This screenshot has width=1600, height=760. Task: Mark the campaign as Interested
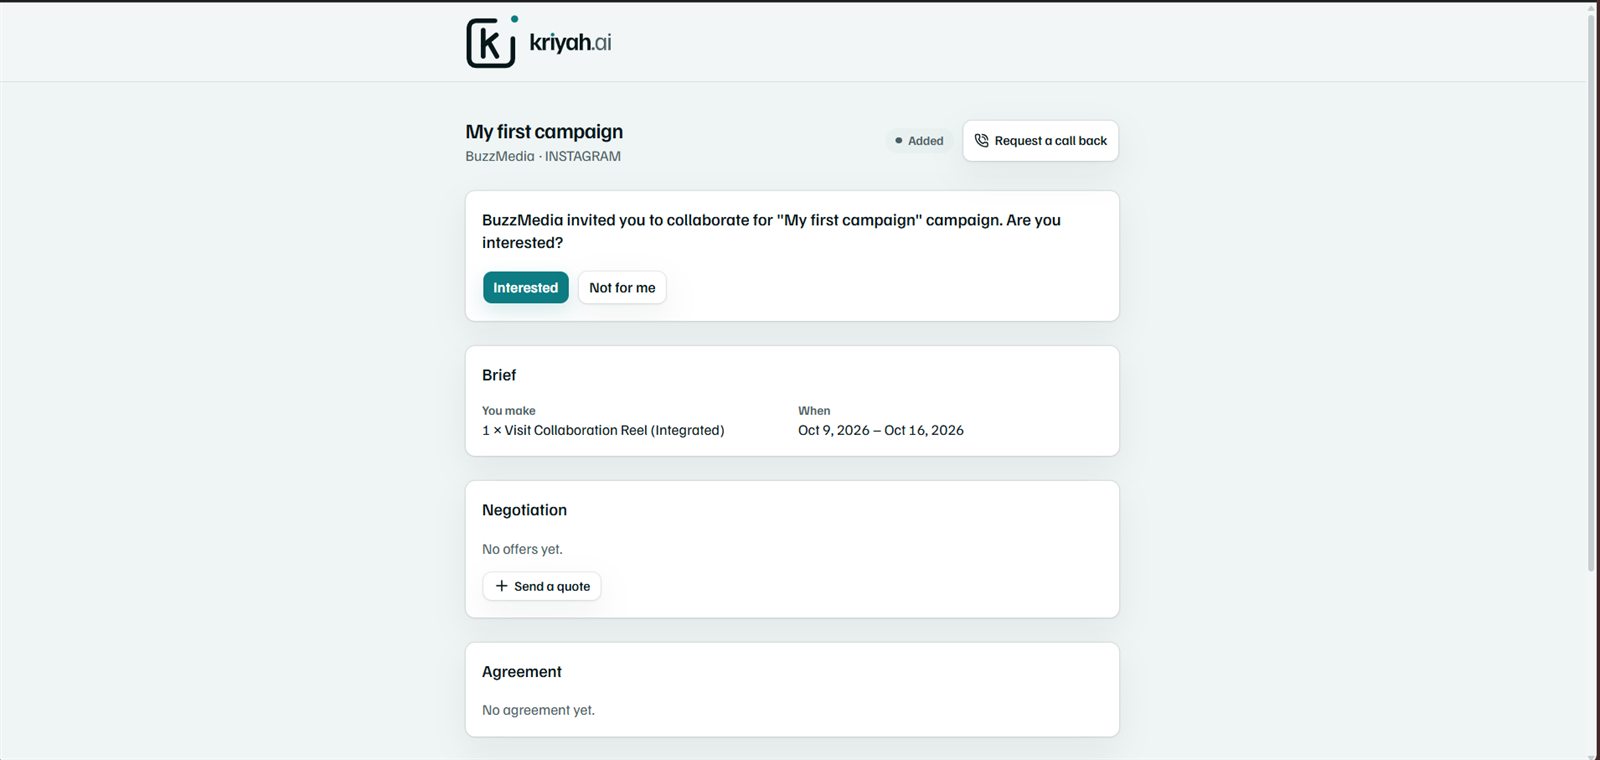click(526, 288)
